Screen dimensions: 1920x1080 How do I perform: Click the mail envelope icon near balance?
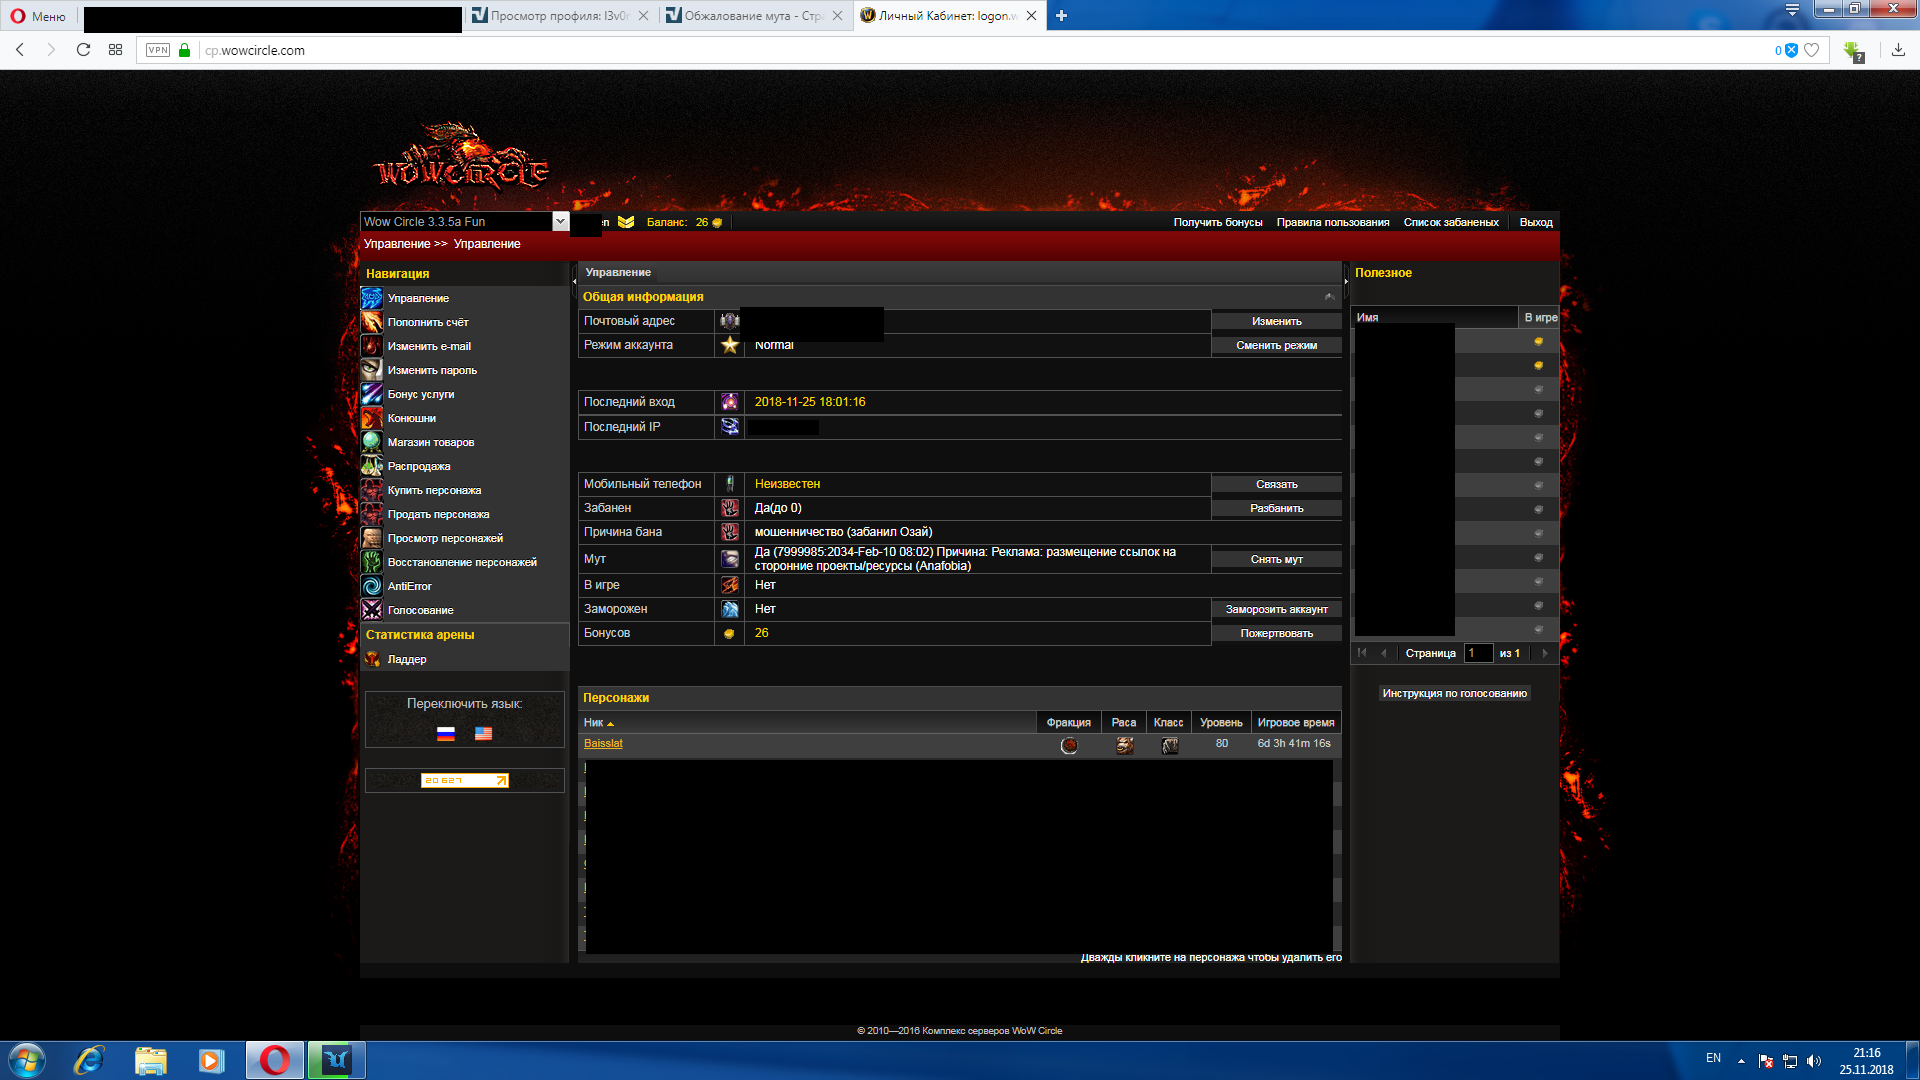click(x=626, y=222)
